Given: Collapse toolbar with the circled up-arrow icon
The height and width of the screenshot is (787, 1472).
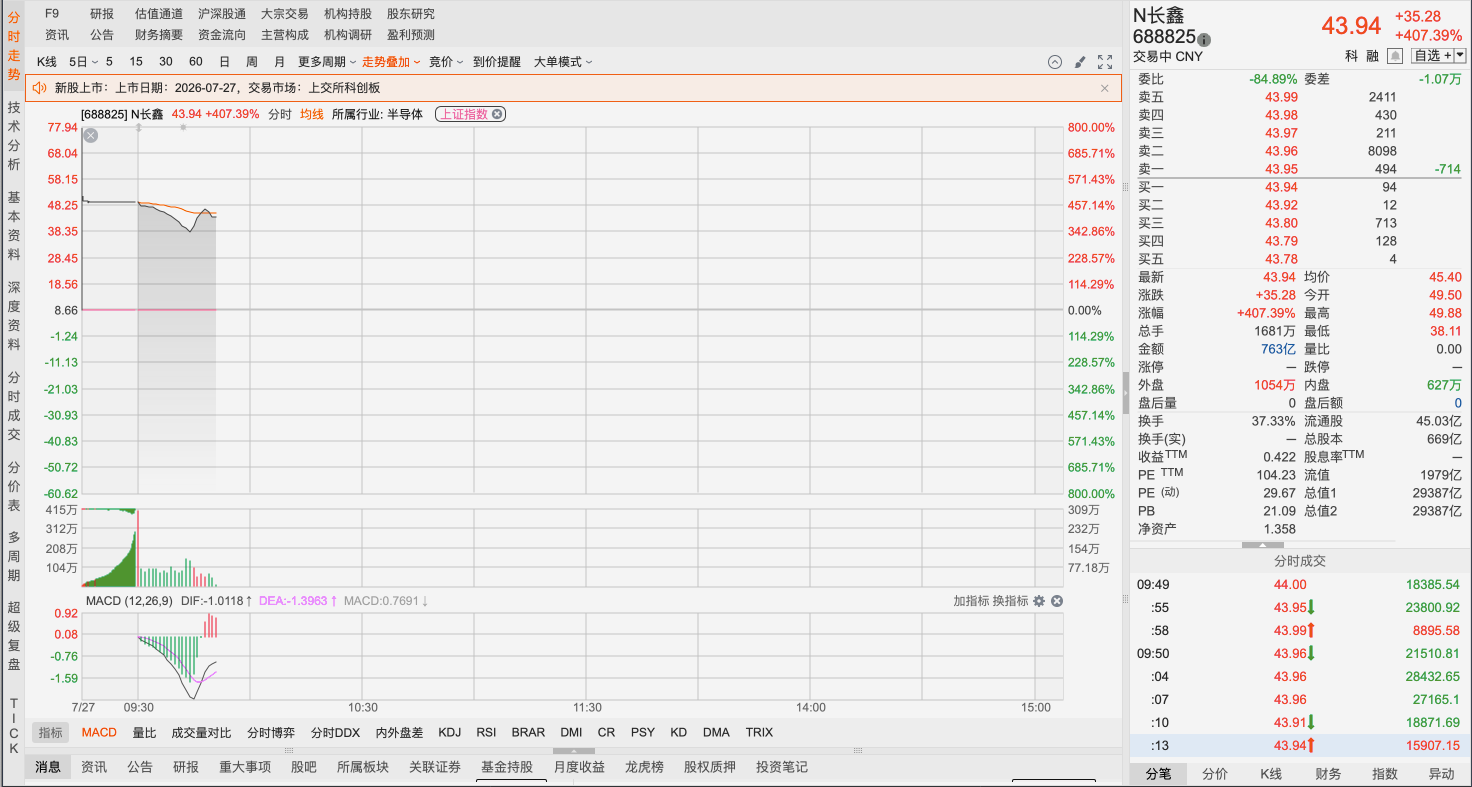Looking at the screenshot, I should coord(1054,62).
